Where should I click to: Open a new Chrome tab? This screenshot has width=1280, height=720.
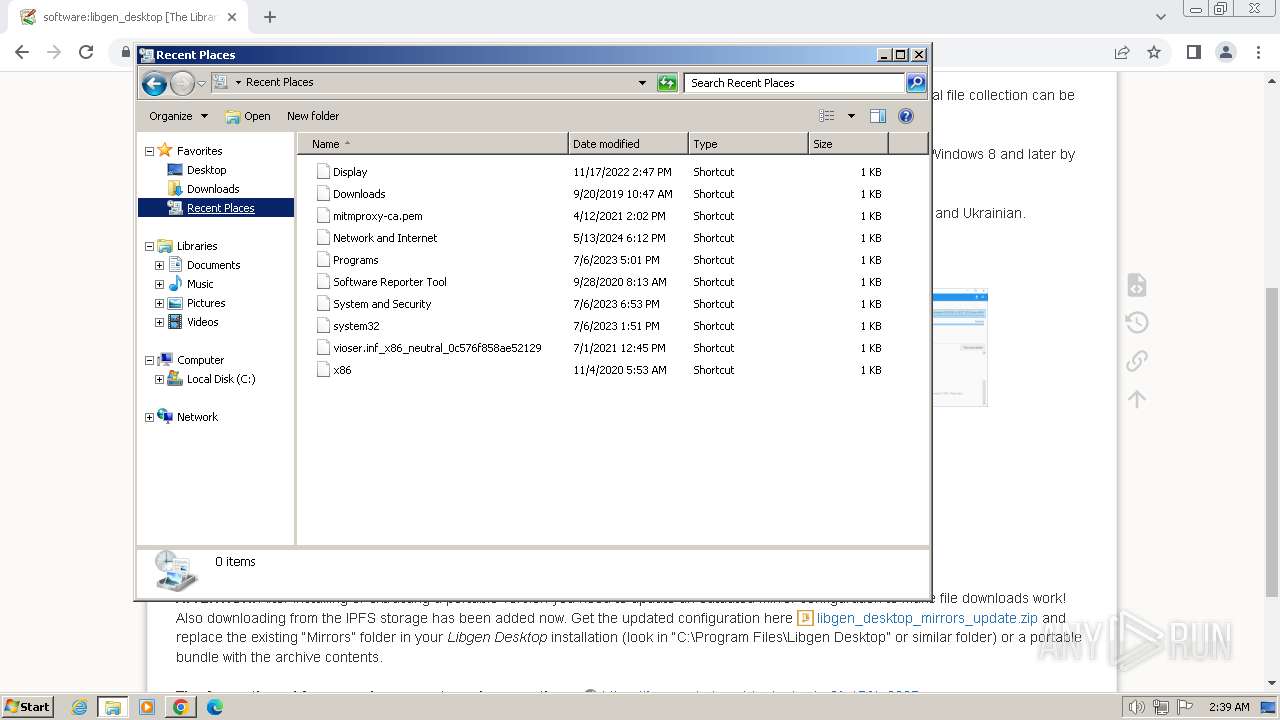click(x=270, y=17)
